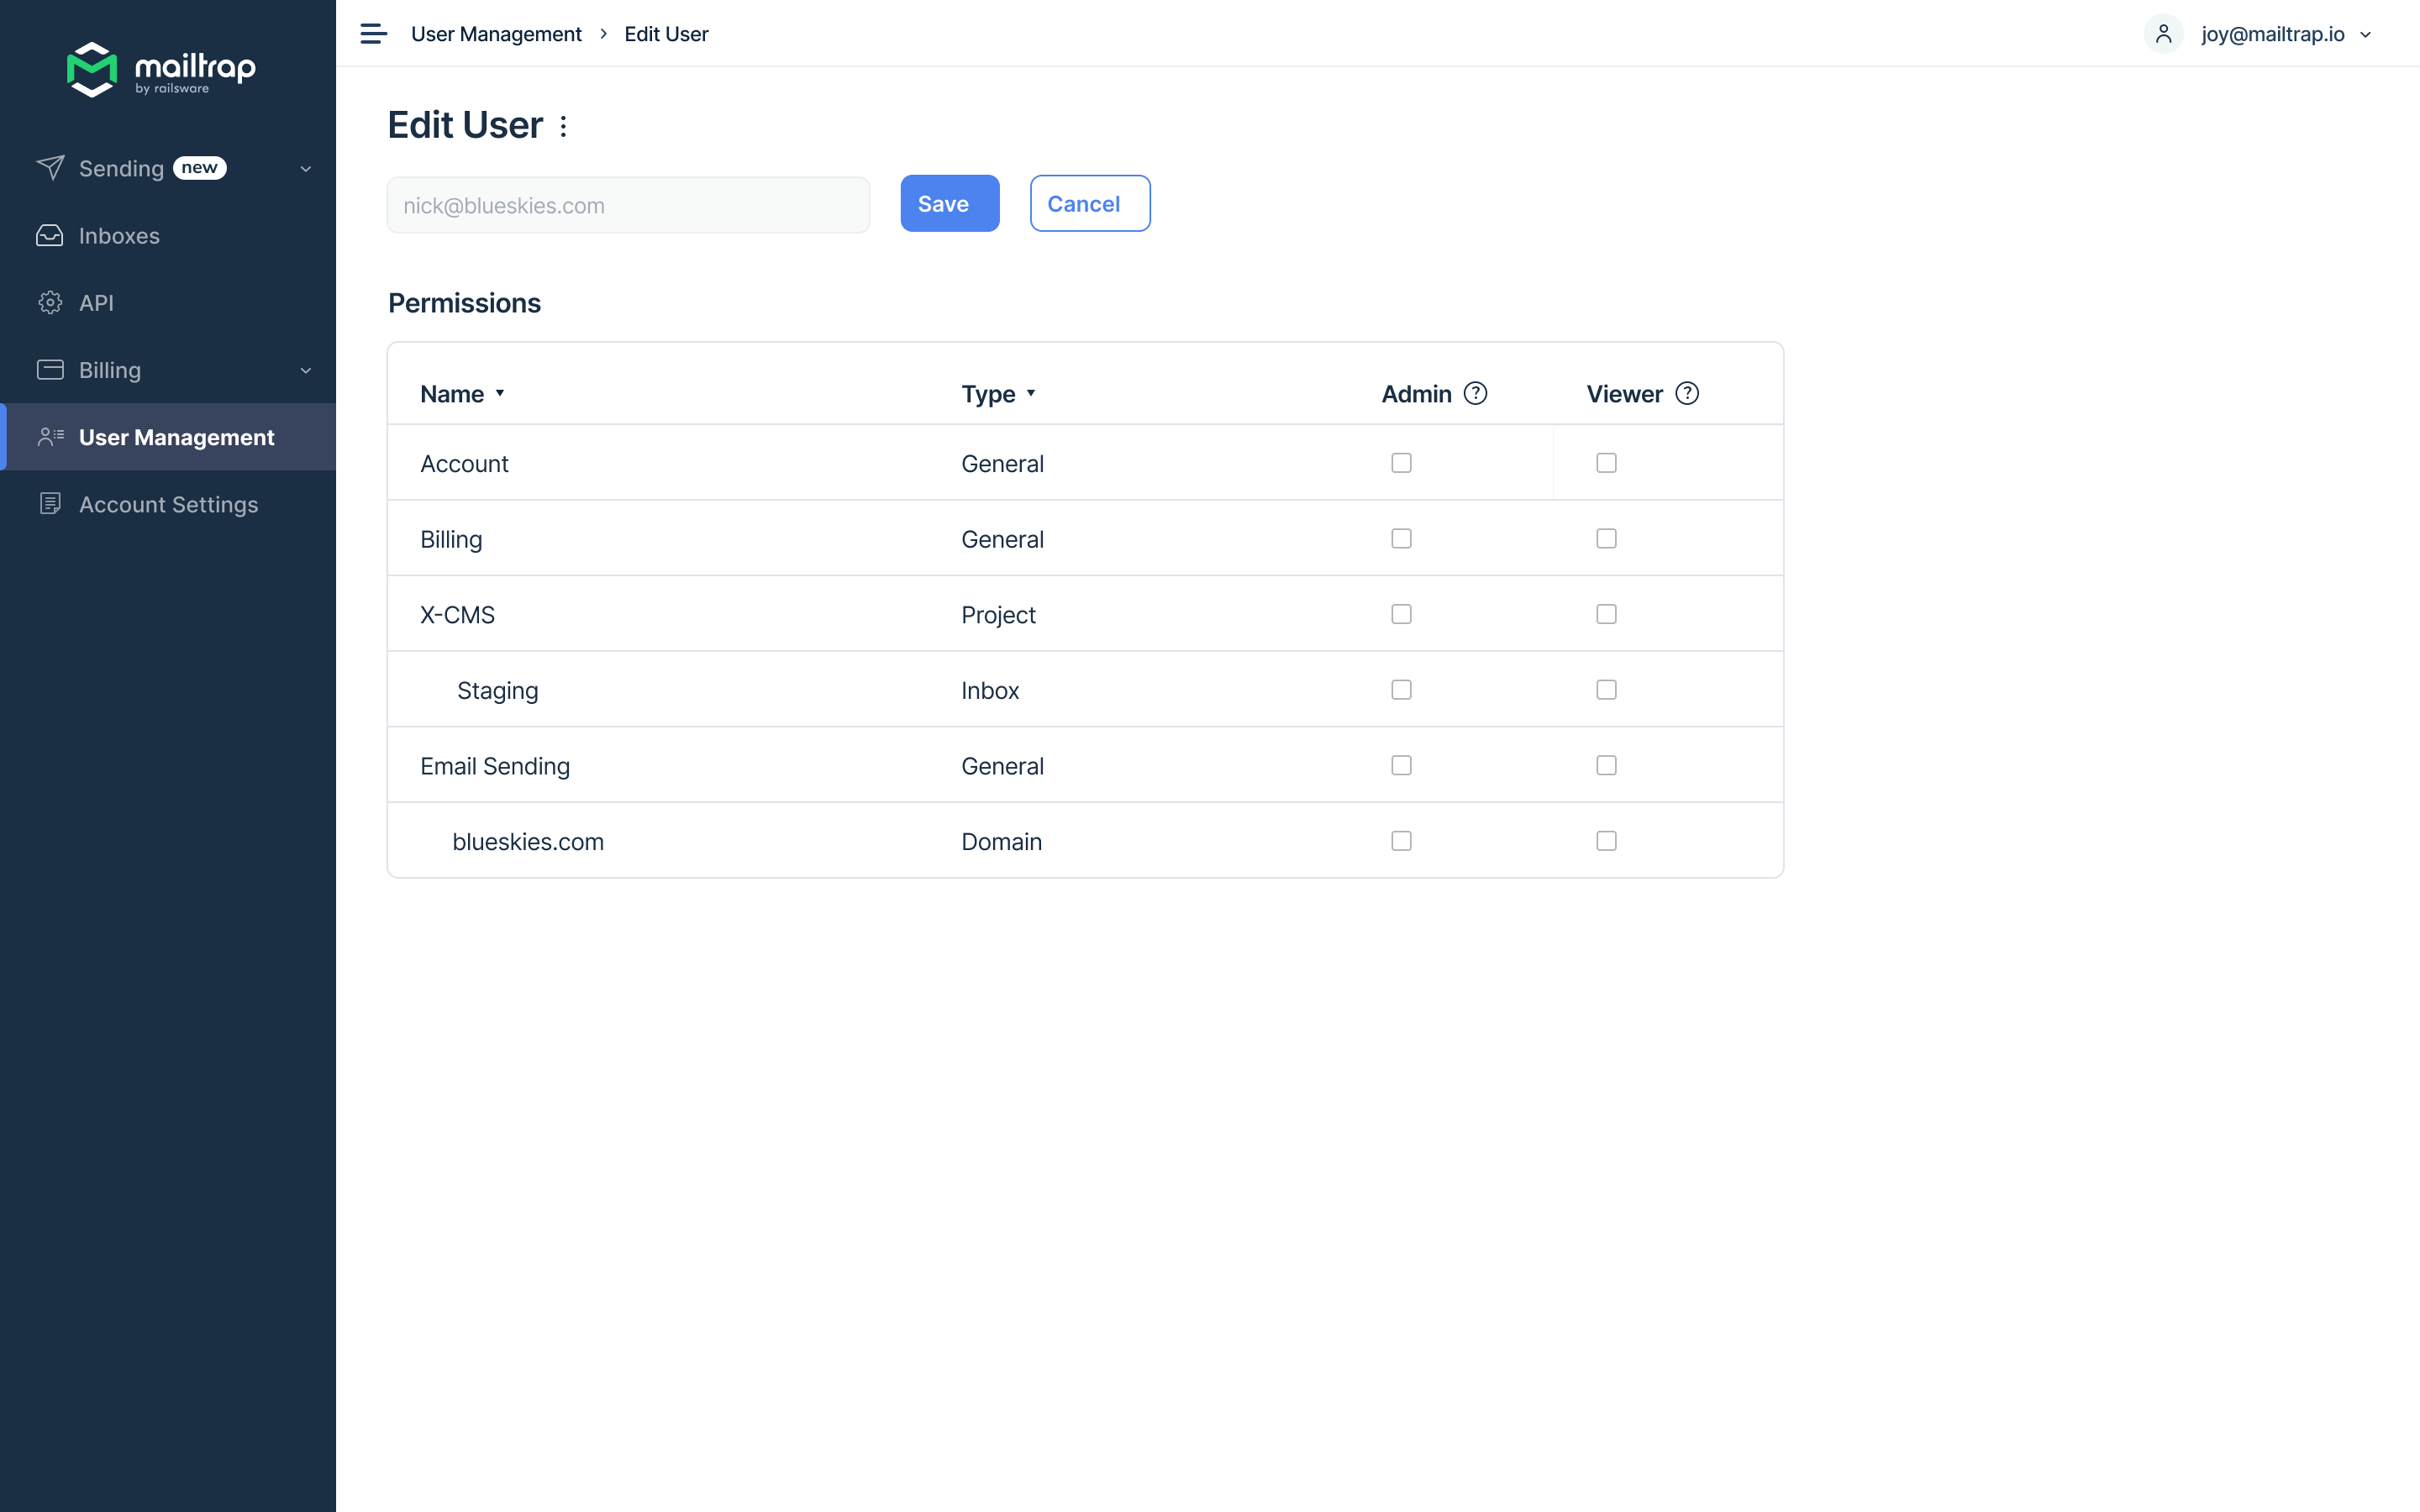2420x1512 pixels.
Task: Click the Viewer column header
Action: 1624,394
